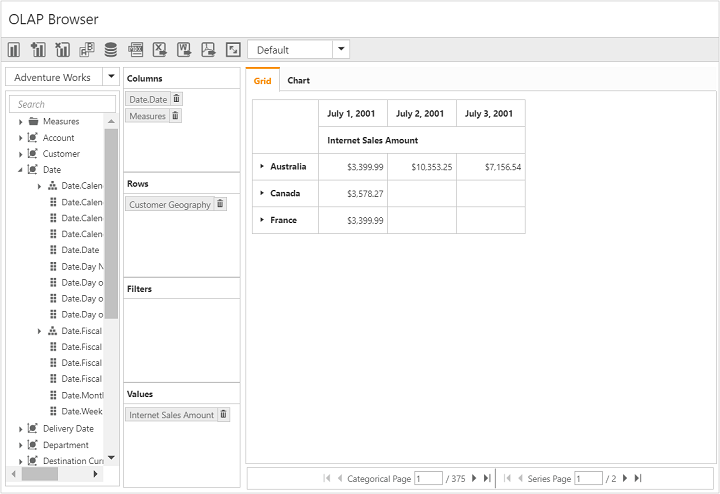Export the grid to Excel
This screenshot has width=720, height=494.
click(x=159, y=50)
